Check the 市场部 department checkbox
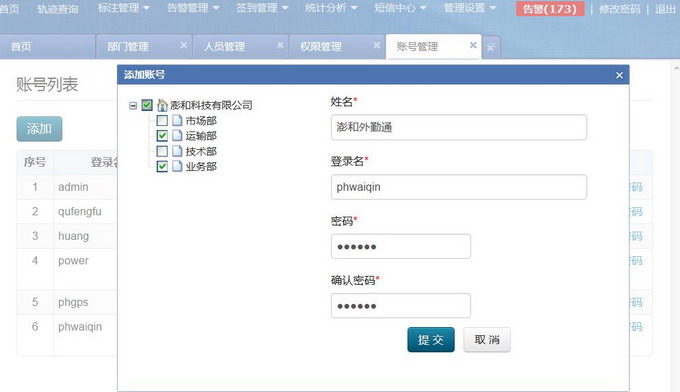This screenshot has width=680, height=392. pos(162,120)
